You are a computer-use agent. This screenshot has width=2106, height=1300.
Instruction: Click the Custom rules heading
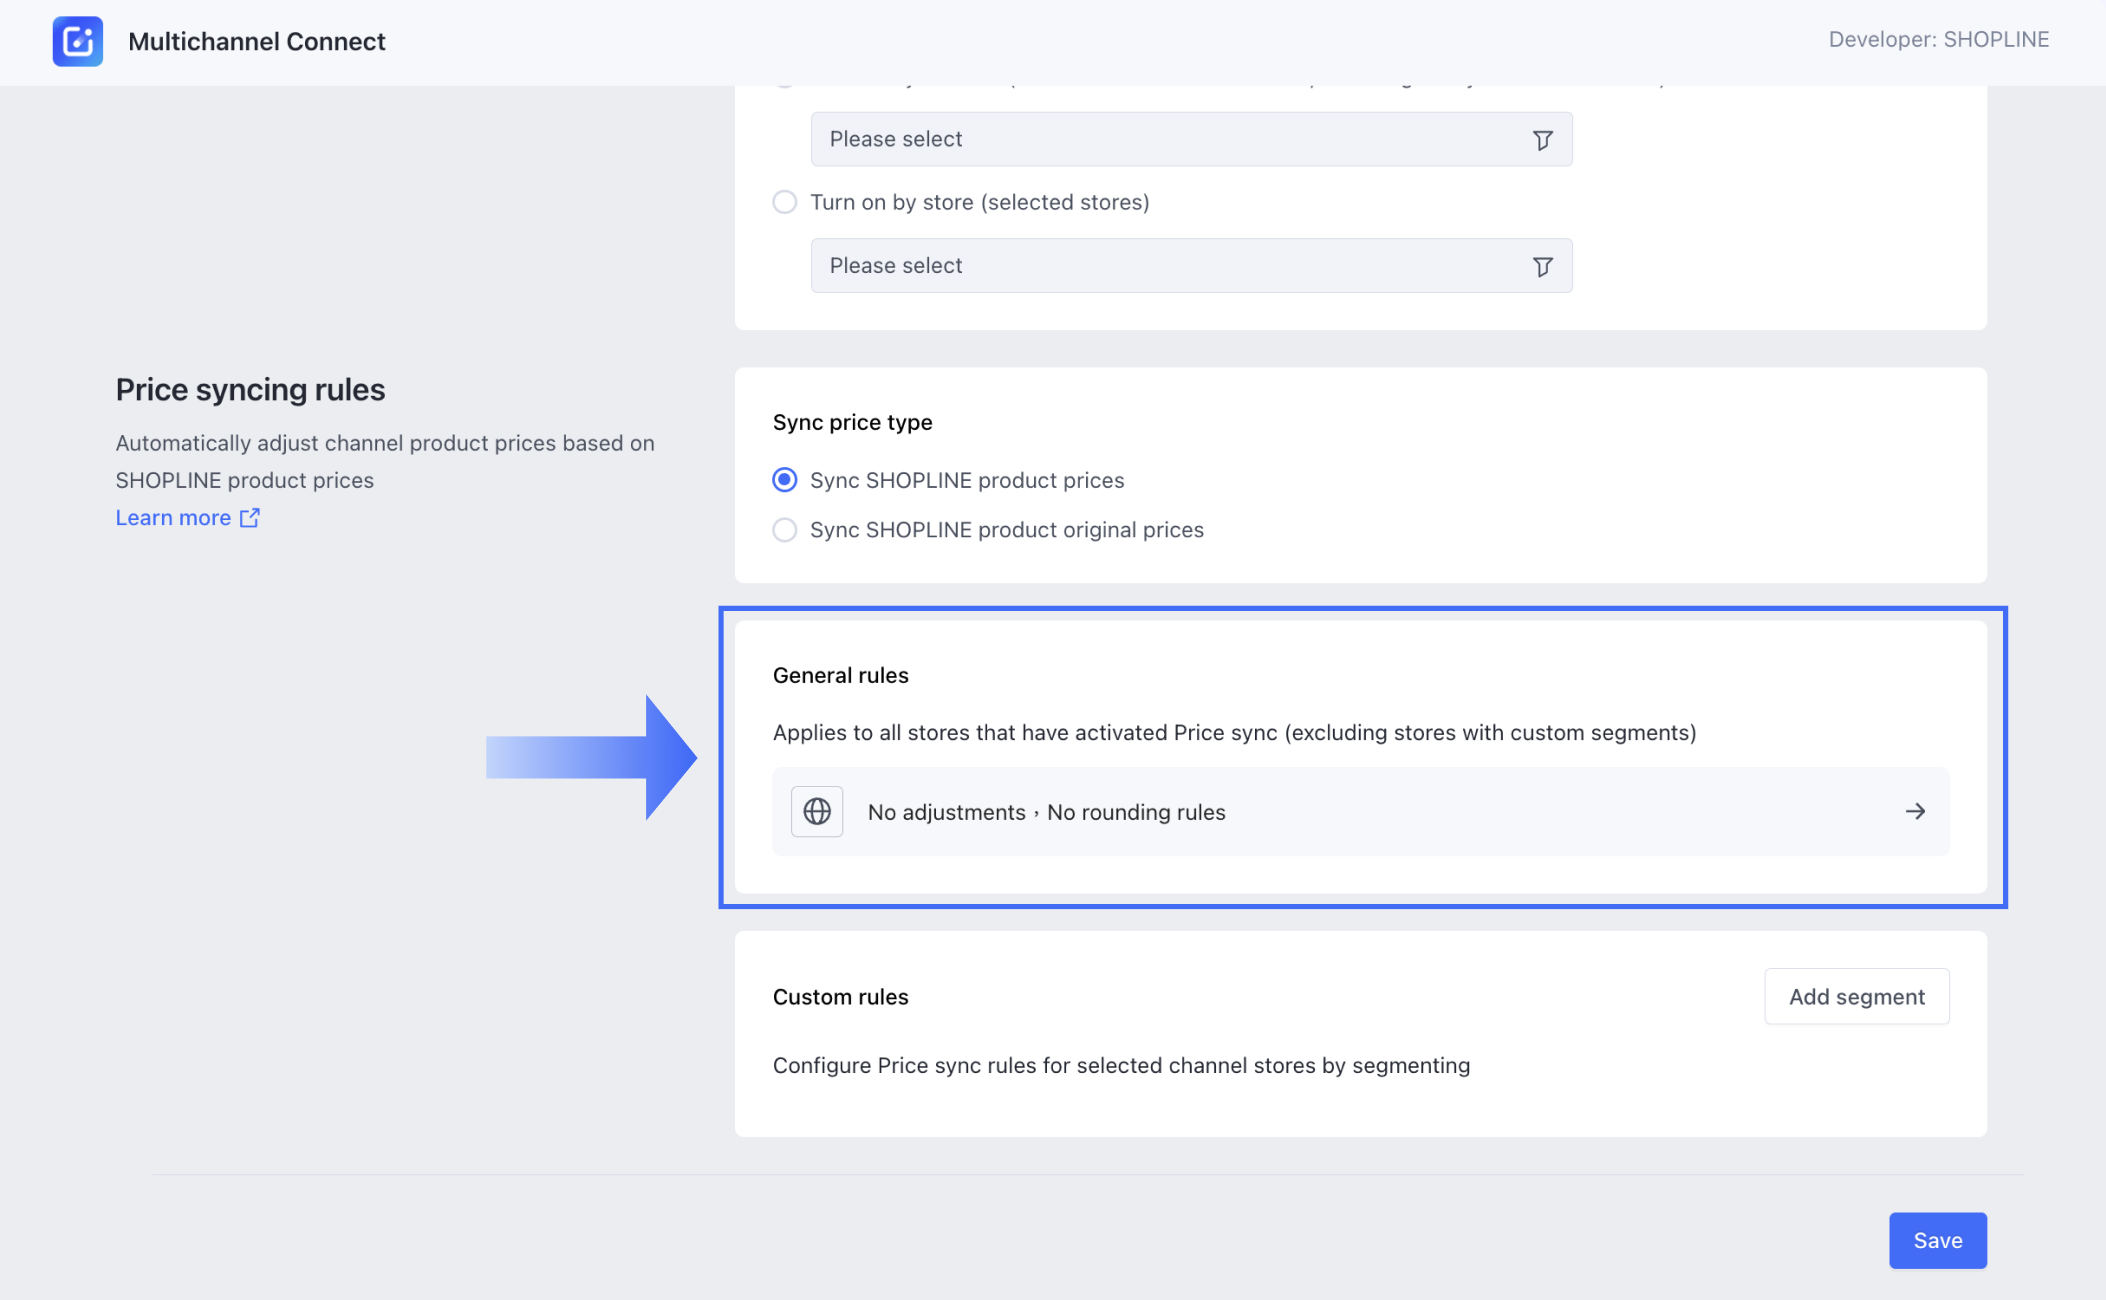pyautogui.click(x=840, y=996)
